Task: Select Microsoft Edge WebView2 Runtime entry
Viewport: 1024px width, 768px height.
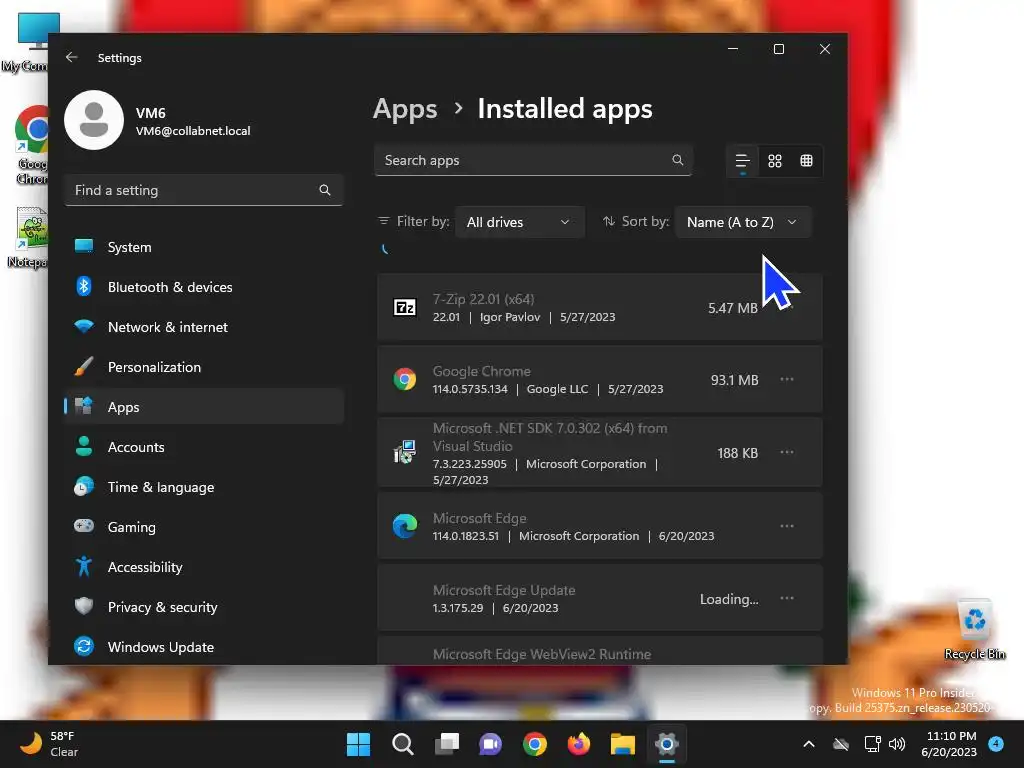Action: (x=541, y=654)
